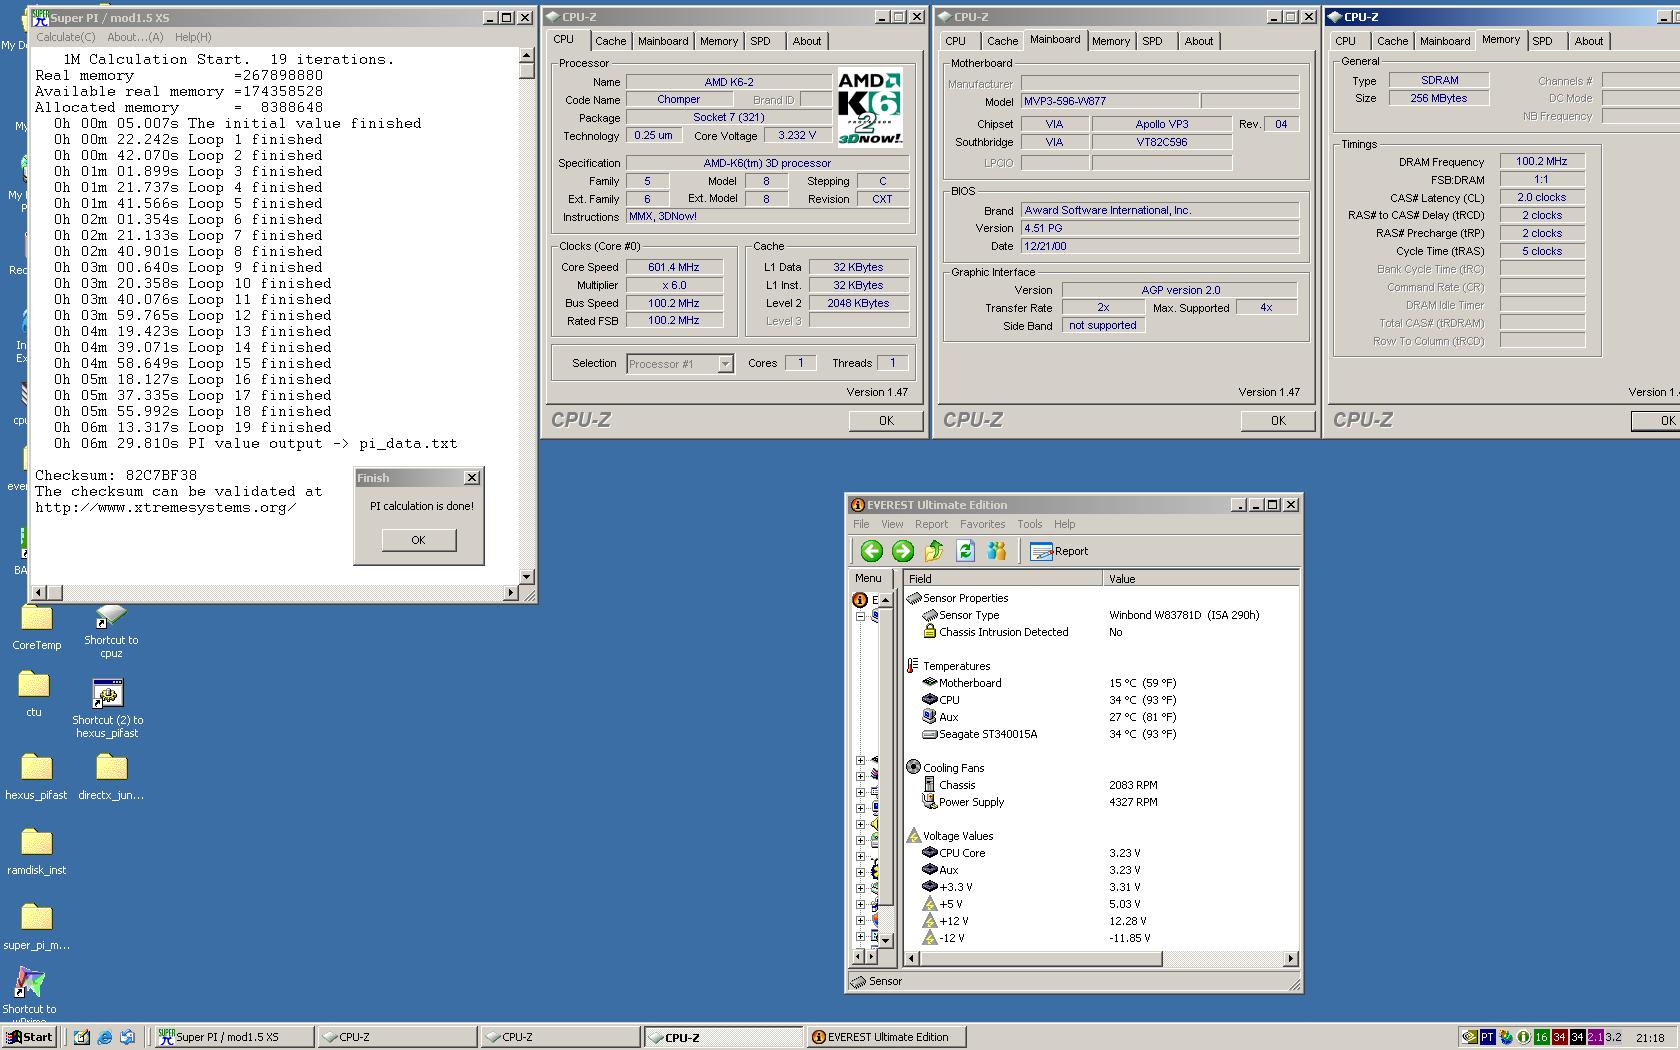Select Power Supply fan row
Image resolution: width=1680 pixels, height=1050 pixels.
(1101, 802)
